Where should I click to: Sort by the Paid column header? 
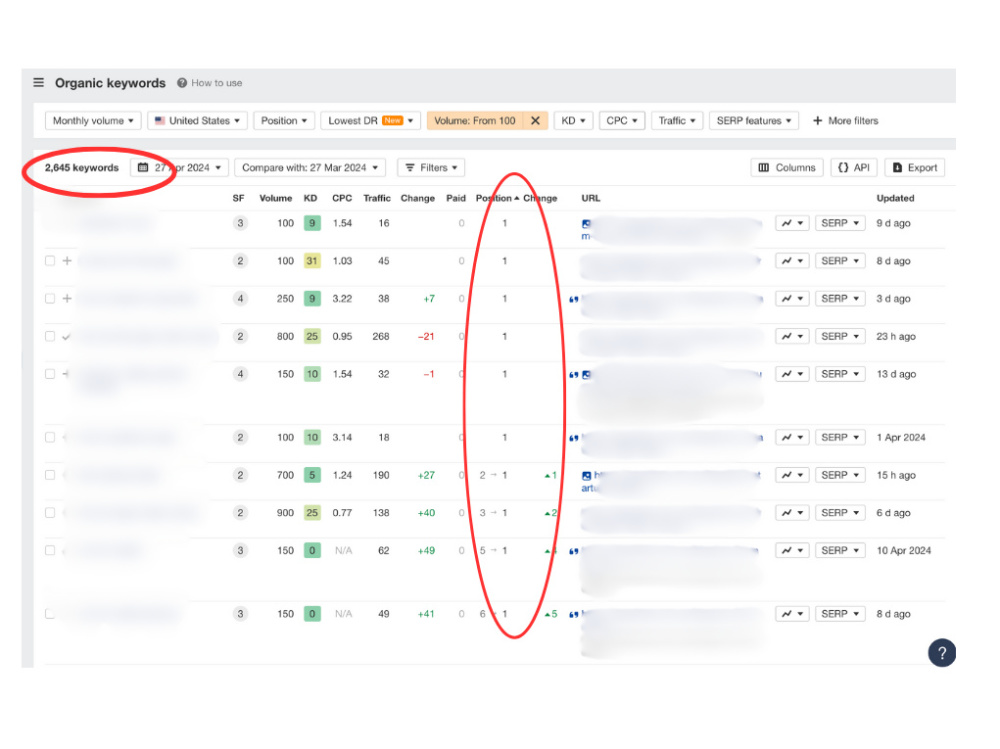click(455, 198)
